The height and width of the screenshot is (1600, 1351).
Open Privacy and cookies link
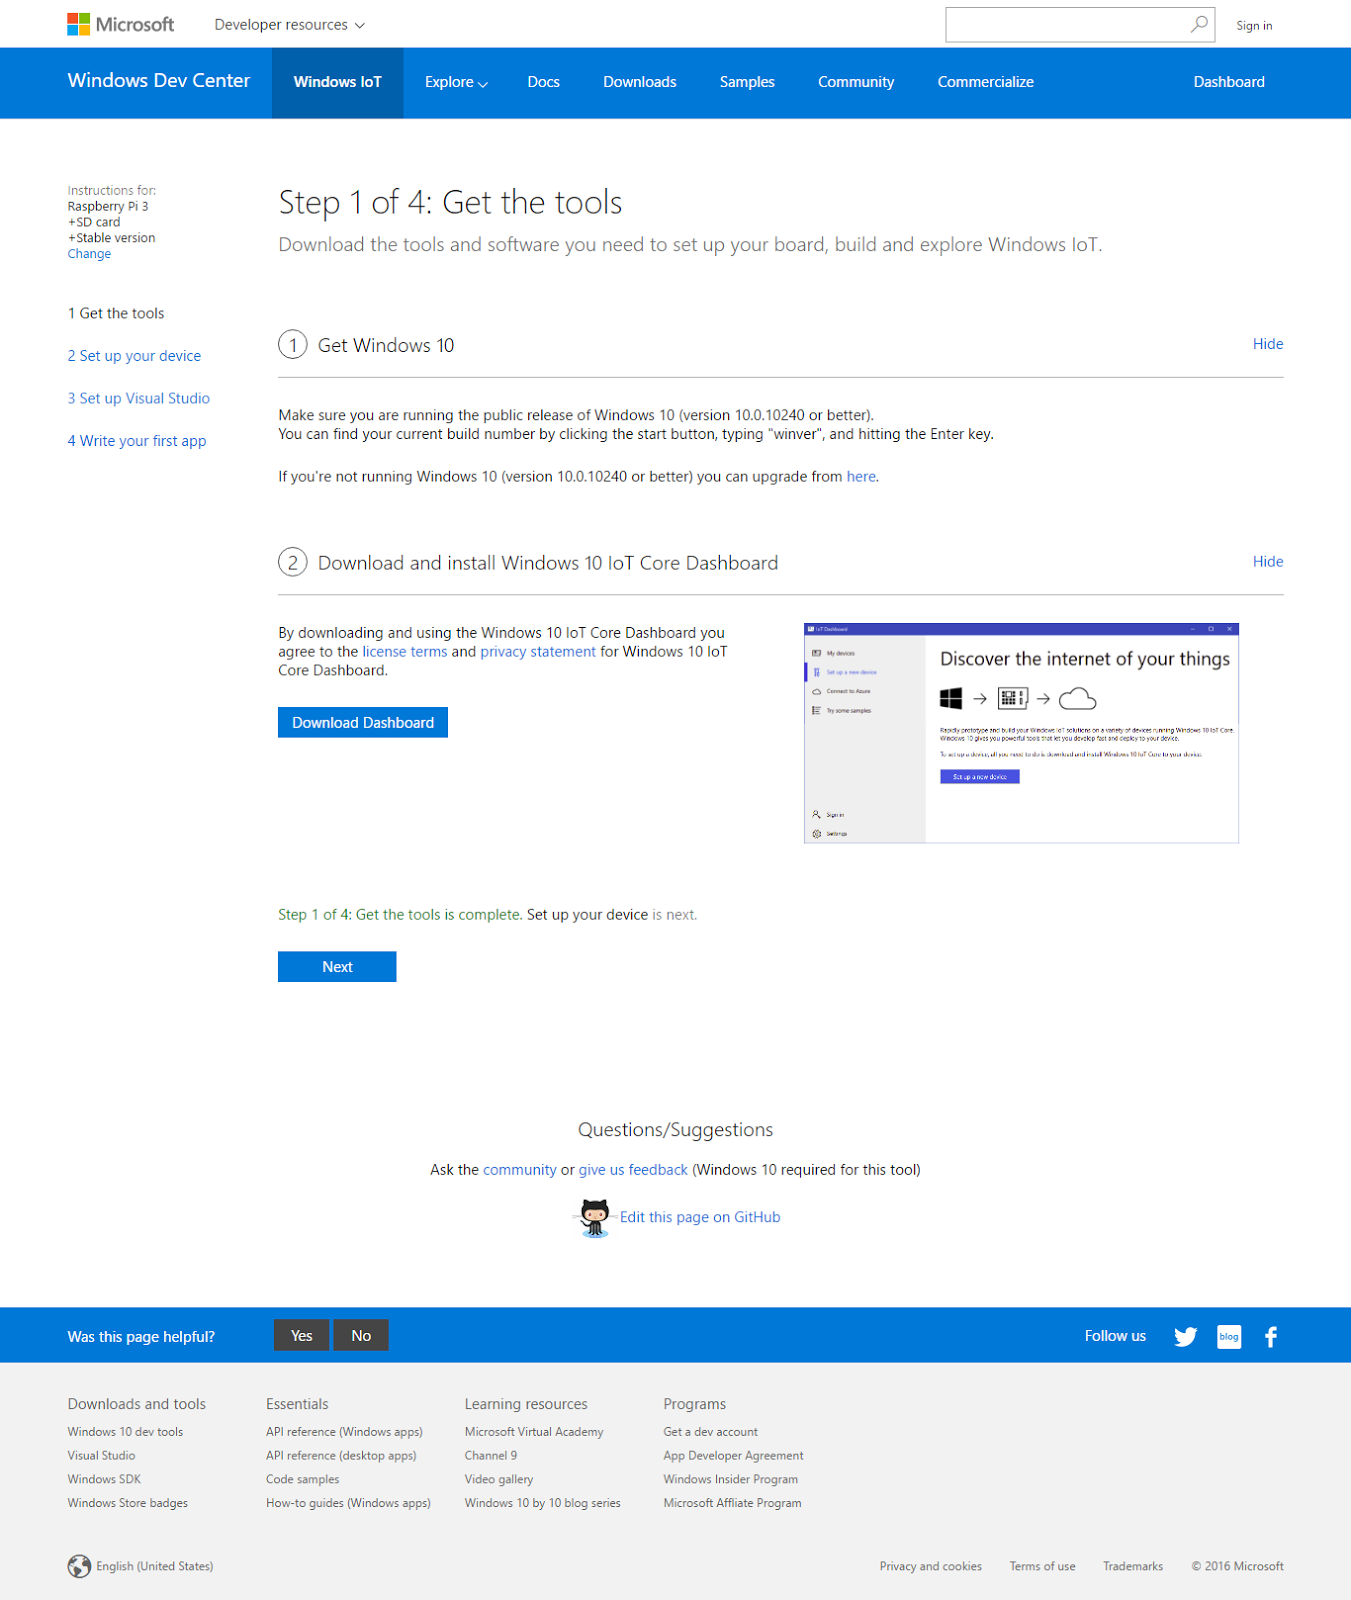click(x=930, y=1566)
